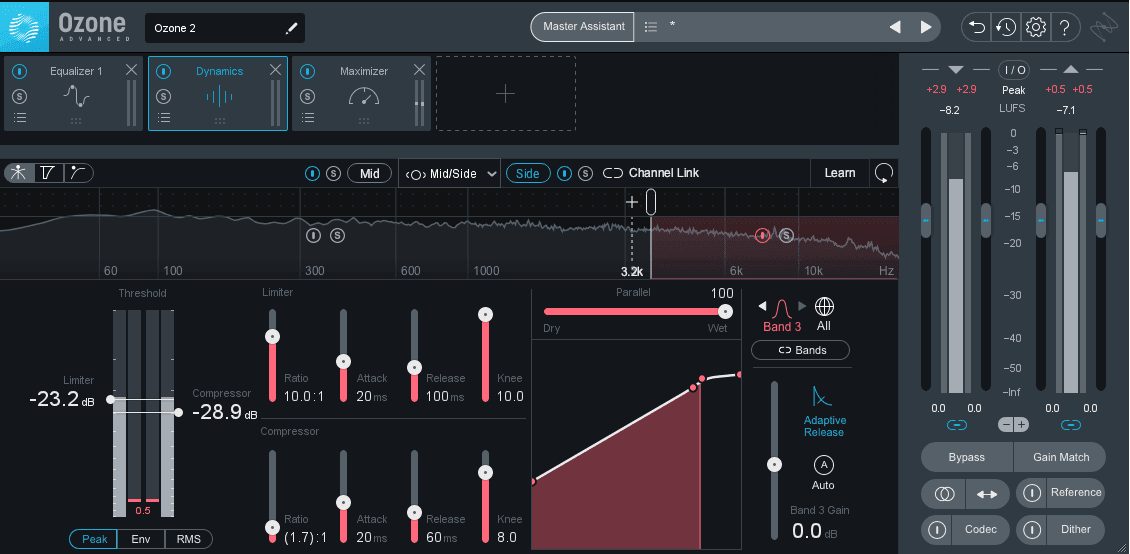
Task: Toggle Mid channel power
Action: (312, 173)
